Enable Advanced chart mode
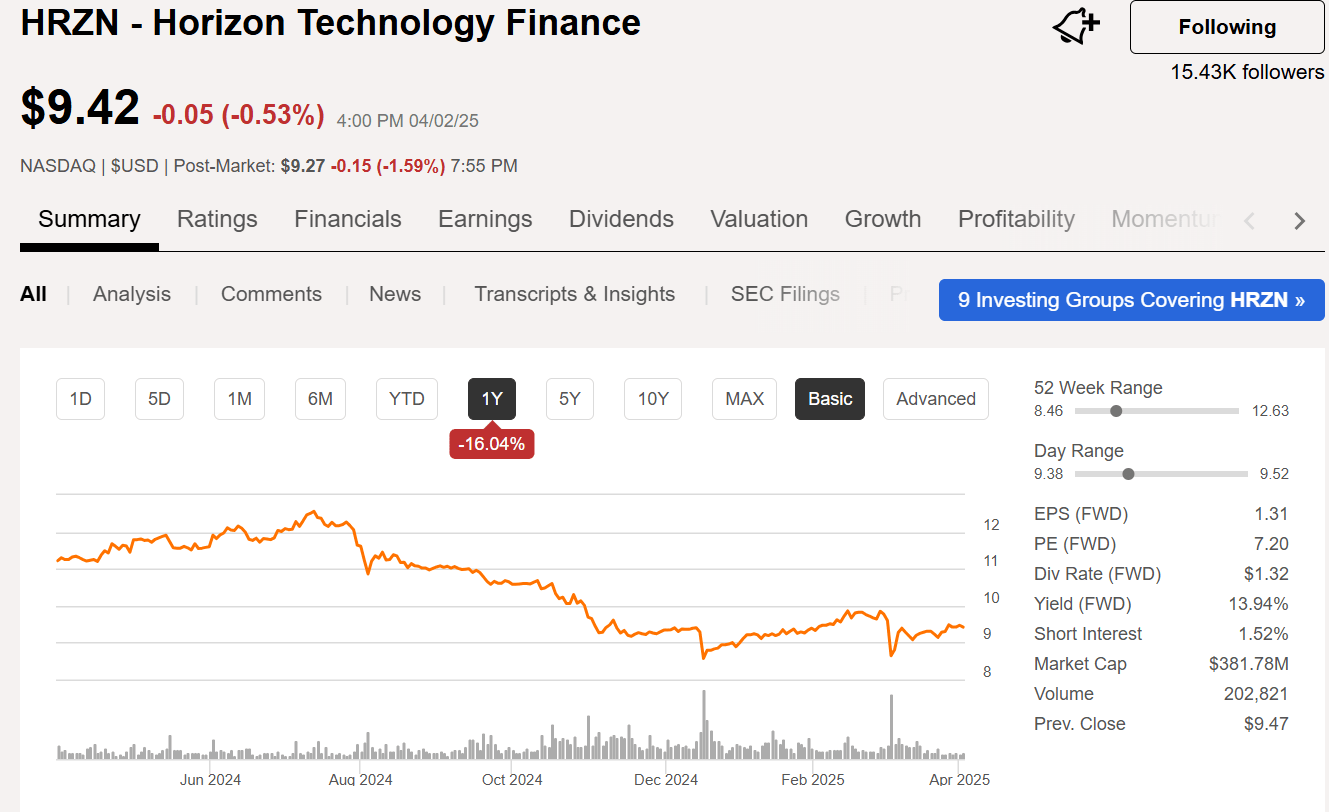The image size is (1329, 812). [x=935, y=398]
